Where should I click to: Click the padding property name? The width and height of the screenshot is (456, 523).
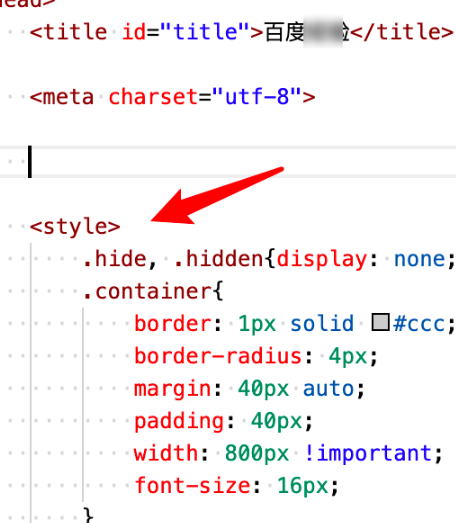pos(179,421)
